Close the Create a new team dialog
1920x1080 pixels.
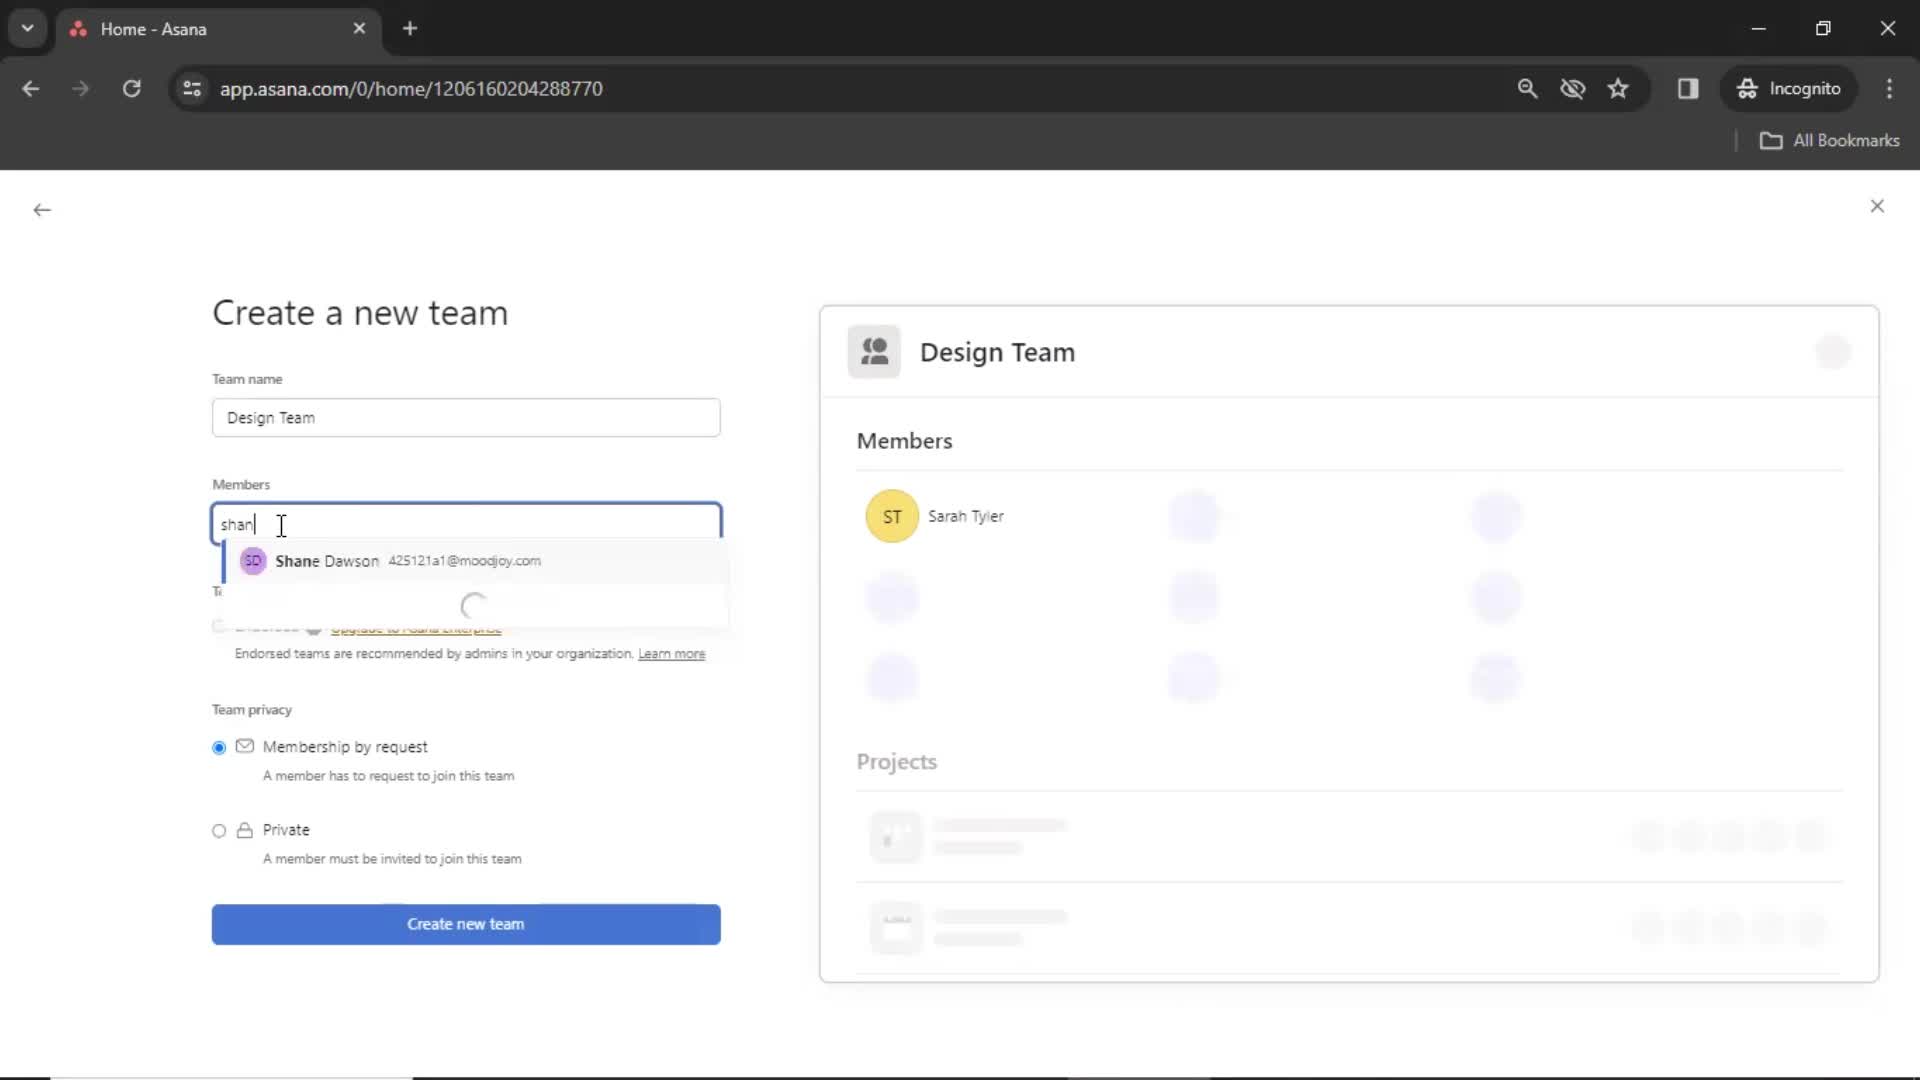pyautogui.click(x=1877, y=206)
